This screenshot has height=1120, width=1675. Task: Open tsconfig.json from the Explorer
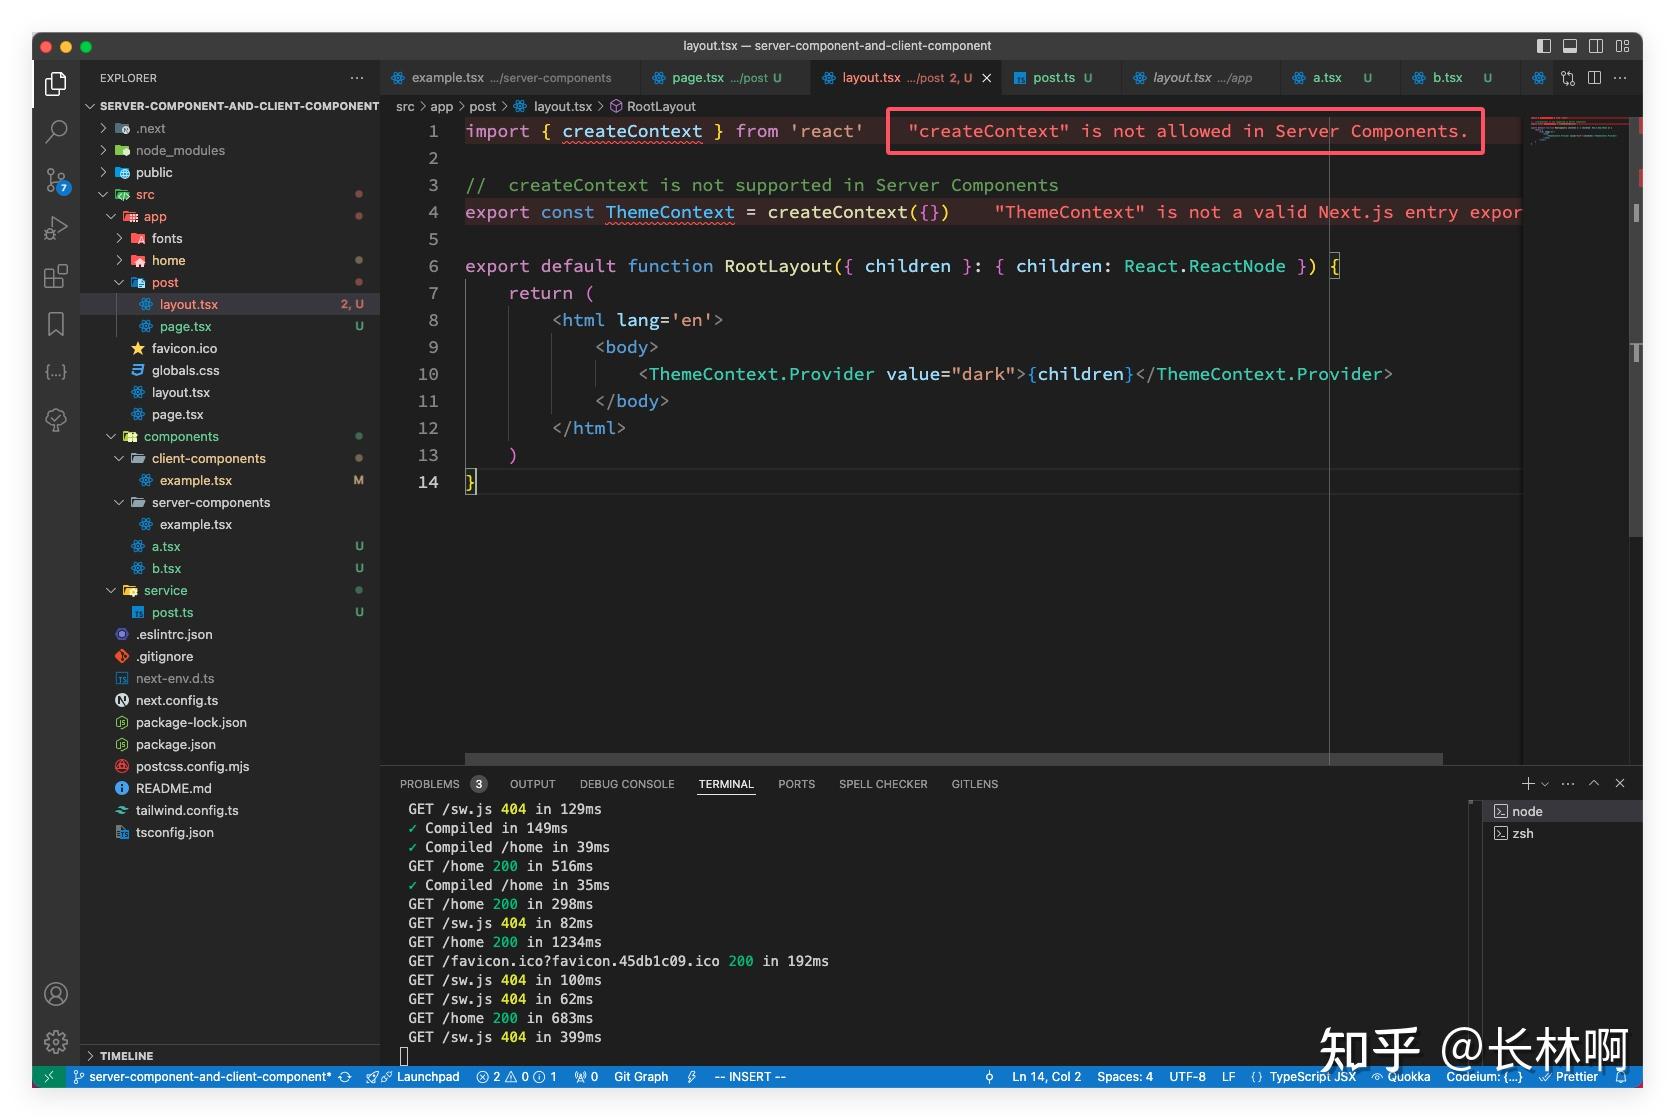174,832
